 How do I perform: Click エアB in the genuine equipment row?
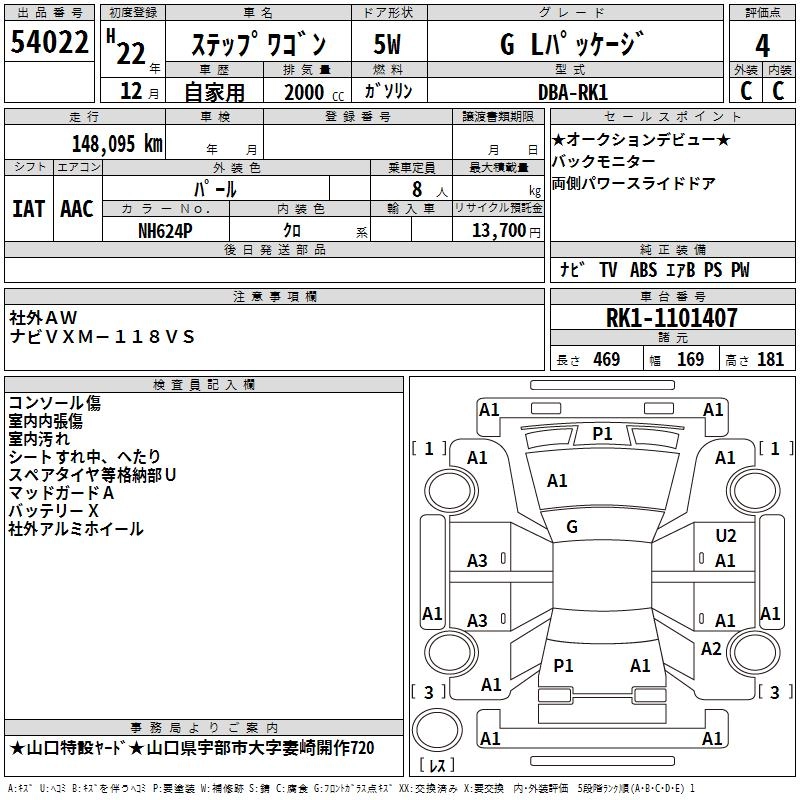pyautogui.click(x=681, y=270)
